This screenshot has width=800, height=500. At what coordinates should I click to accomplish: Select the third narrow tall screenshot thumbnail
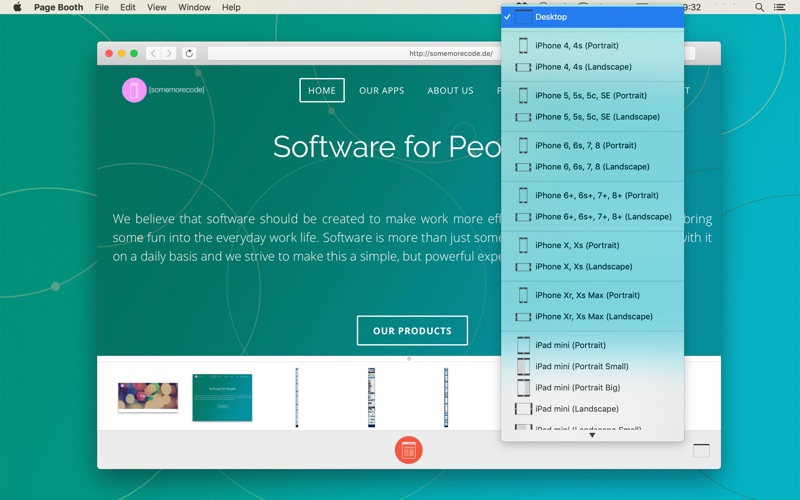click(446, 397)
